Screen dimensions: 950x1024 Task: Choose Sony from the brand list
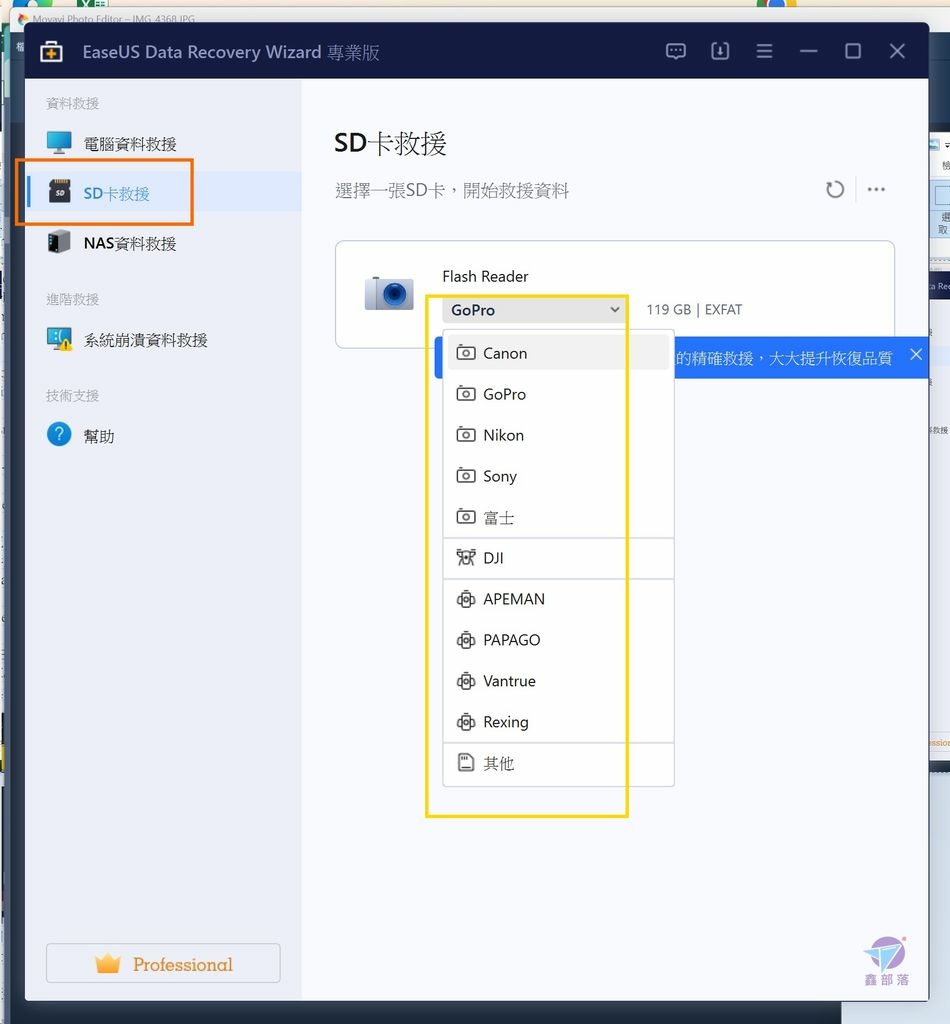(x=558, y=476)
